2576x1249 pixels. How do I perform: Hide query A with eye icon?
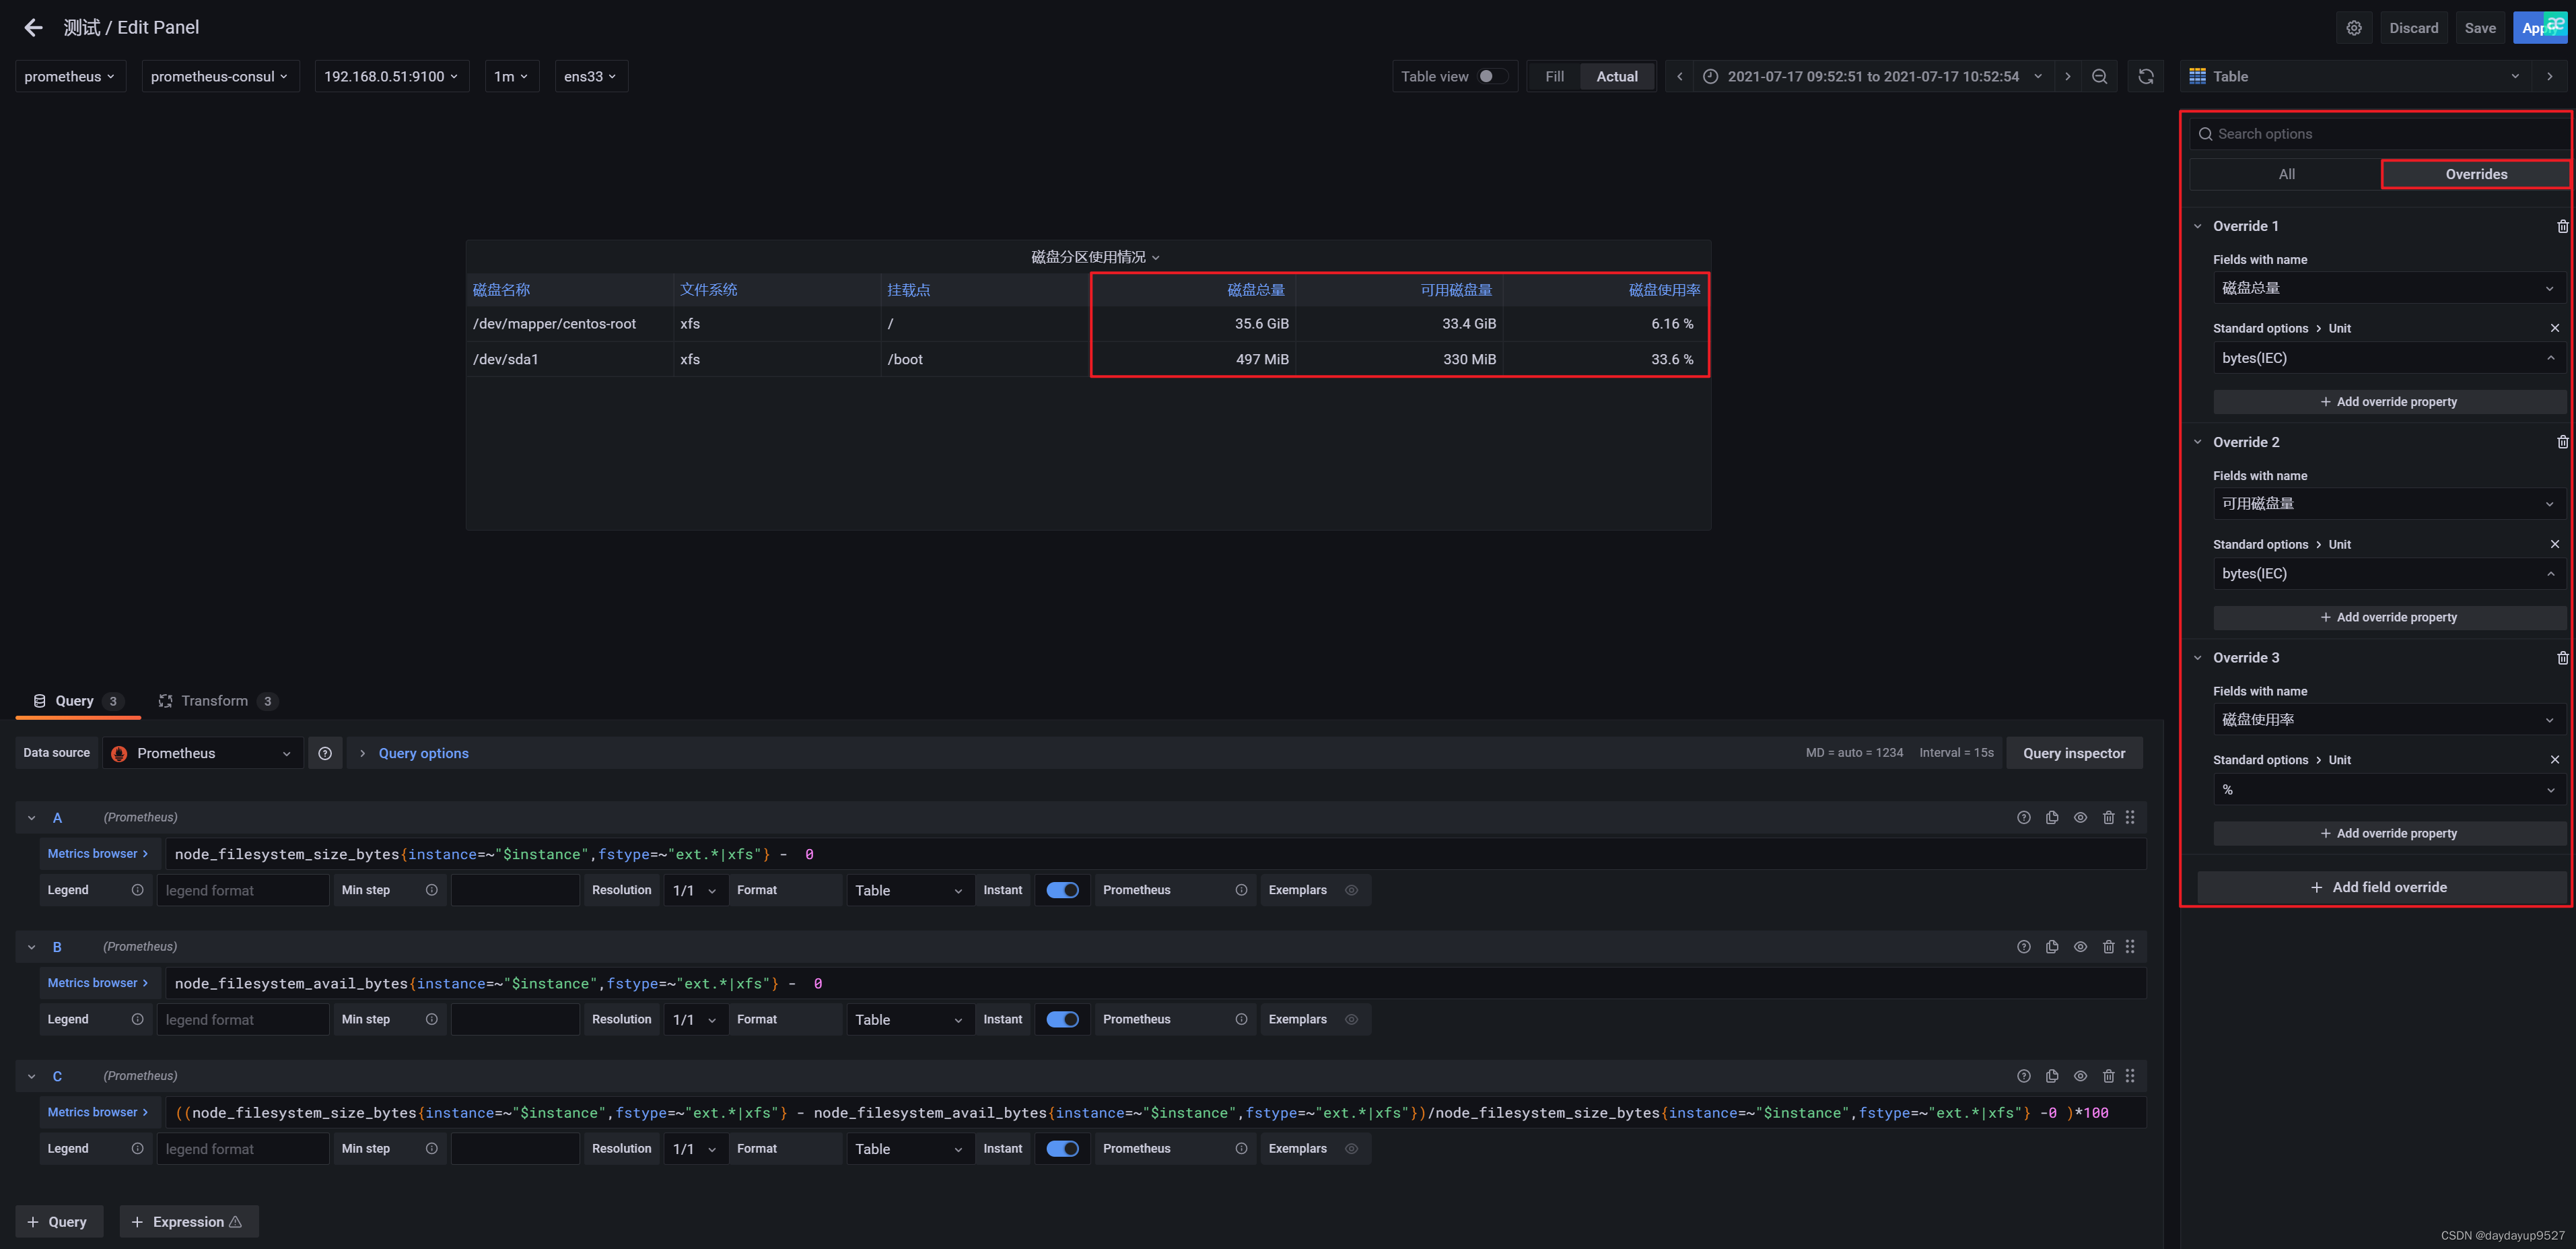pyautogui.click(x=2080, y=818)
